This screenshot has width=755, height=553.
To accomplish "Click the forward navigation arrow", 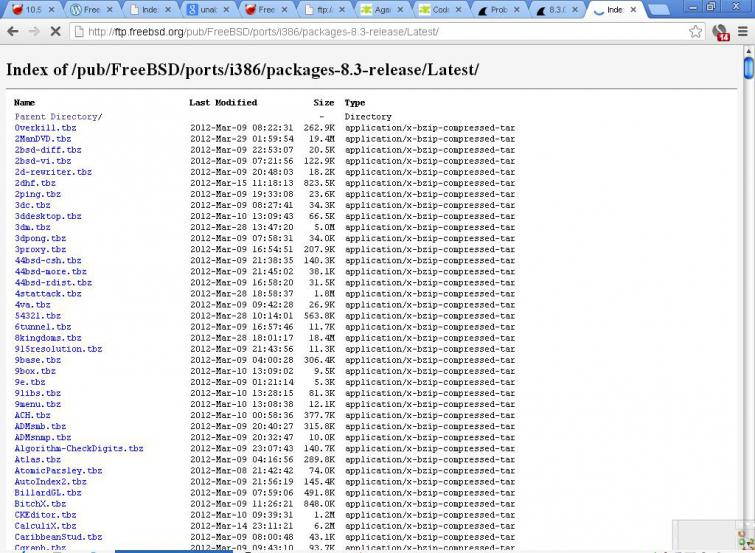I will click(x=34, y=32).
